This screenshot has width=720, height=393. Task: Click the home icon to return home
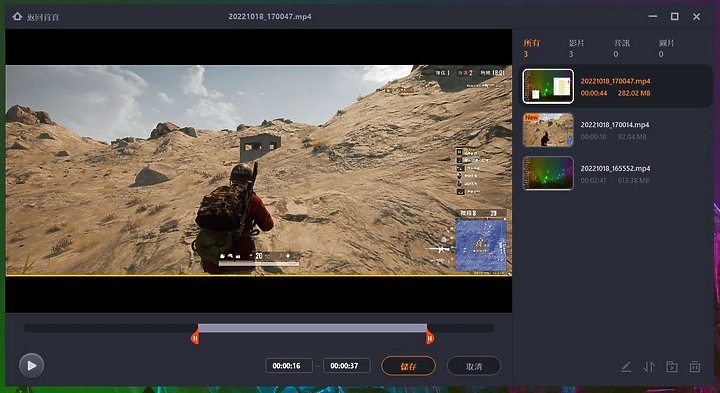tap(17, 17)
